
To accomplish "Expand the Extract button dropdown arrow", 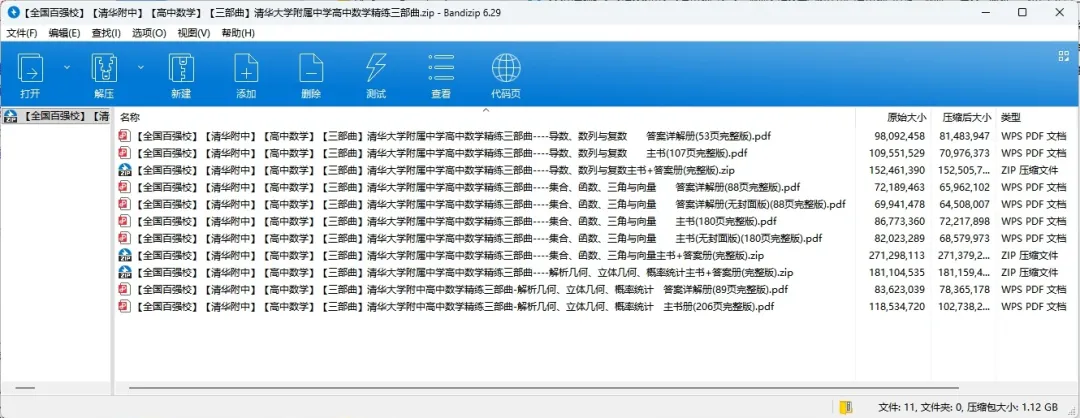I will (x=141, y=67).
